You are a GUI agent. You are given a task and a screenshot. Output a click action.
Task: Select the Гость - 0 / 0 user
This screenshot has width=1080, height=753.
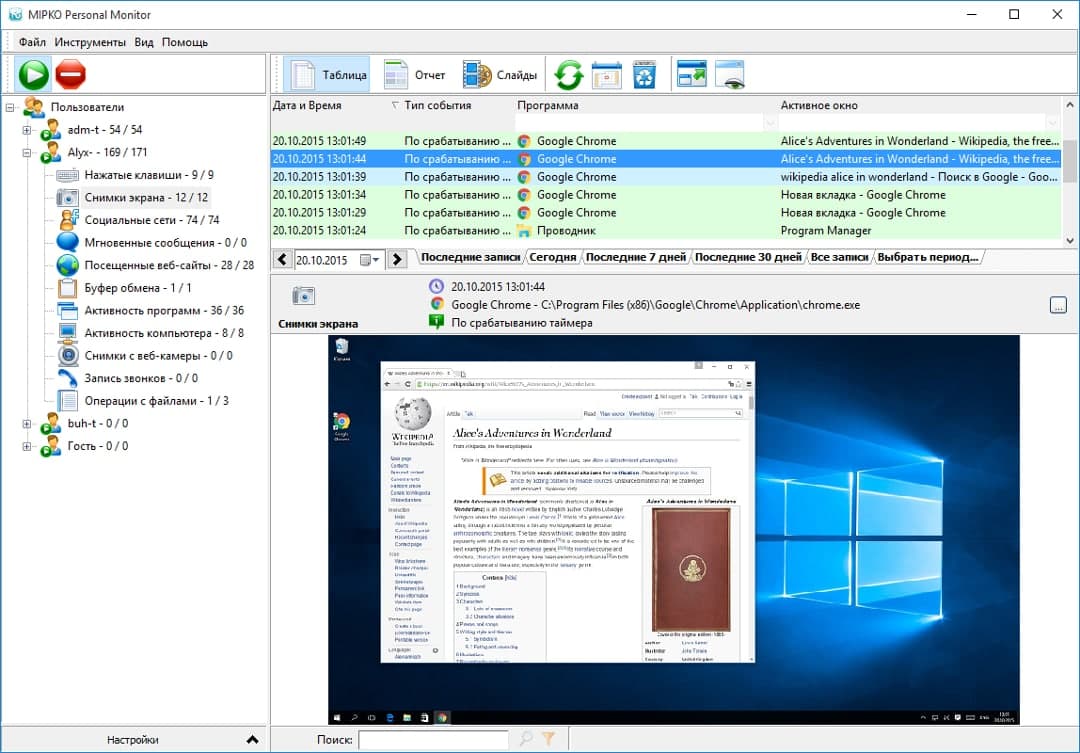tap(97, 446)
